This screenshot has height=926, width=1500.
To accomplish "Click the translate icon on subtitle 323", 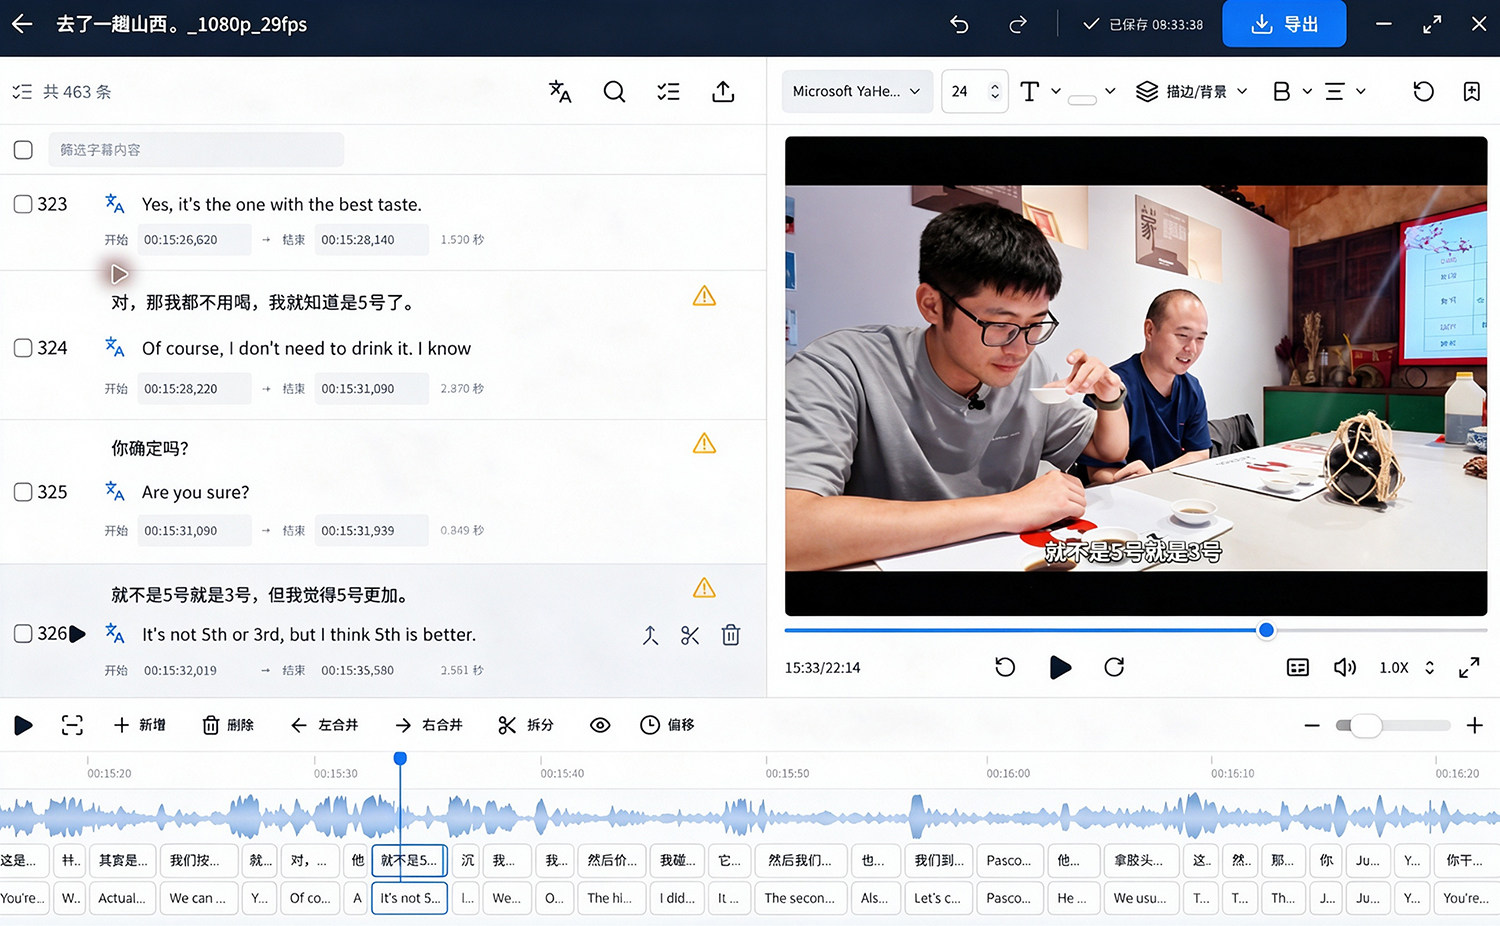I will tap(115, 204).
